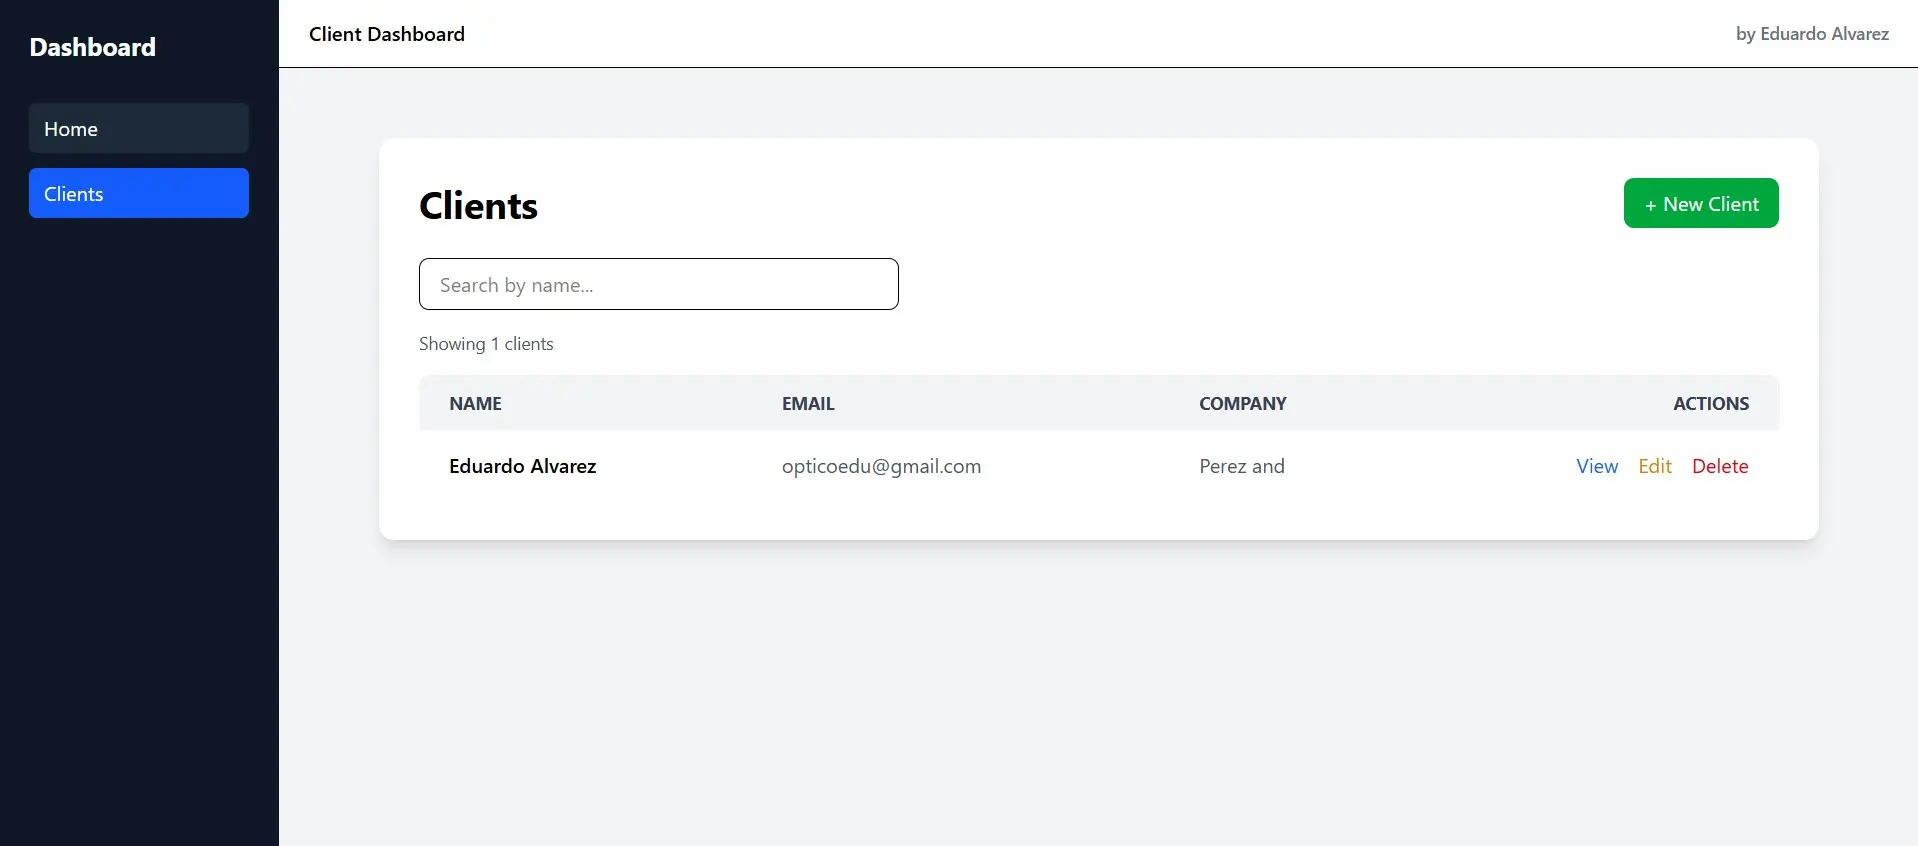Screen dimensions: 1918x846
Task: Select Clients in the sidebar
Action: [x=138, y=194]
